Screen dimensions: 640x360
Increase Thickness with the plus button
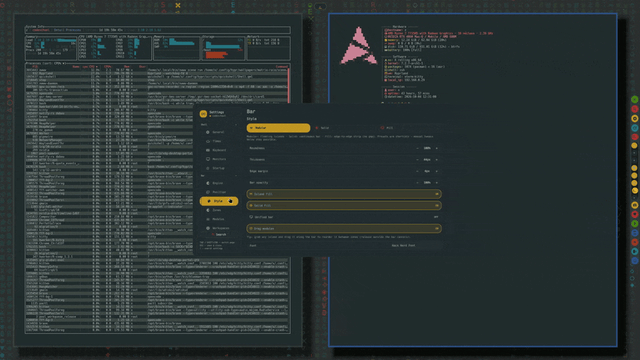click(x=436, y=160)
